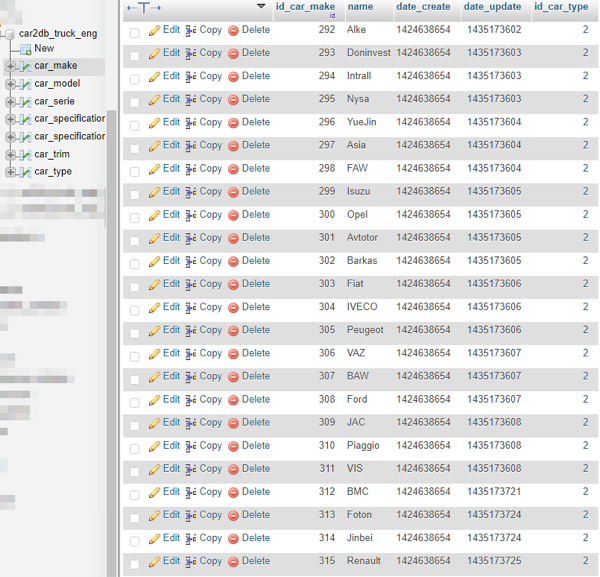Click the New table icon in sidebar
Screen dimensions: 600x577
(x=26, y=49)
